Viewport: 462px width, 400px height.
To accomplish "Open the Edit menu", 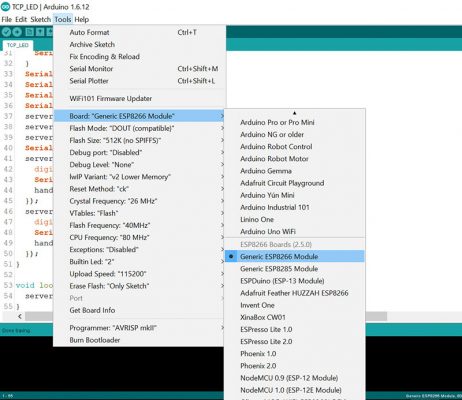I will [x=21, y=19].
